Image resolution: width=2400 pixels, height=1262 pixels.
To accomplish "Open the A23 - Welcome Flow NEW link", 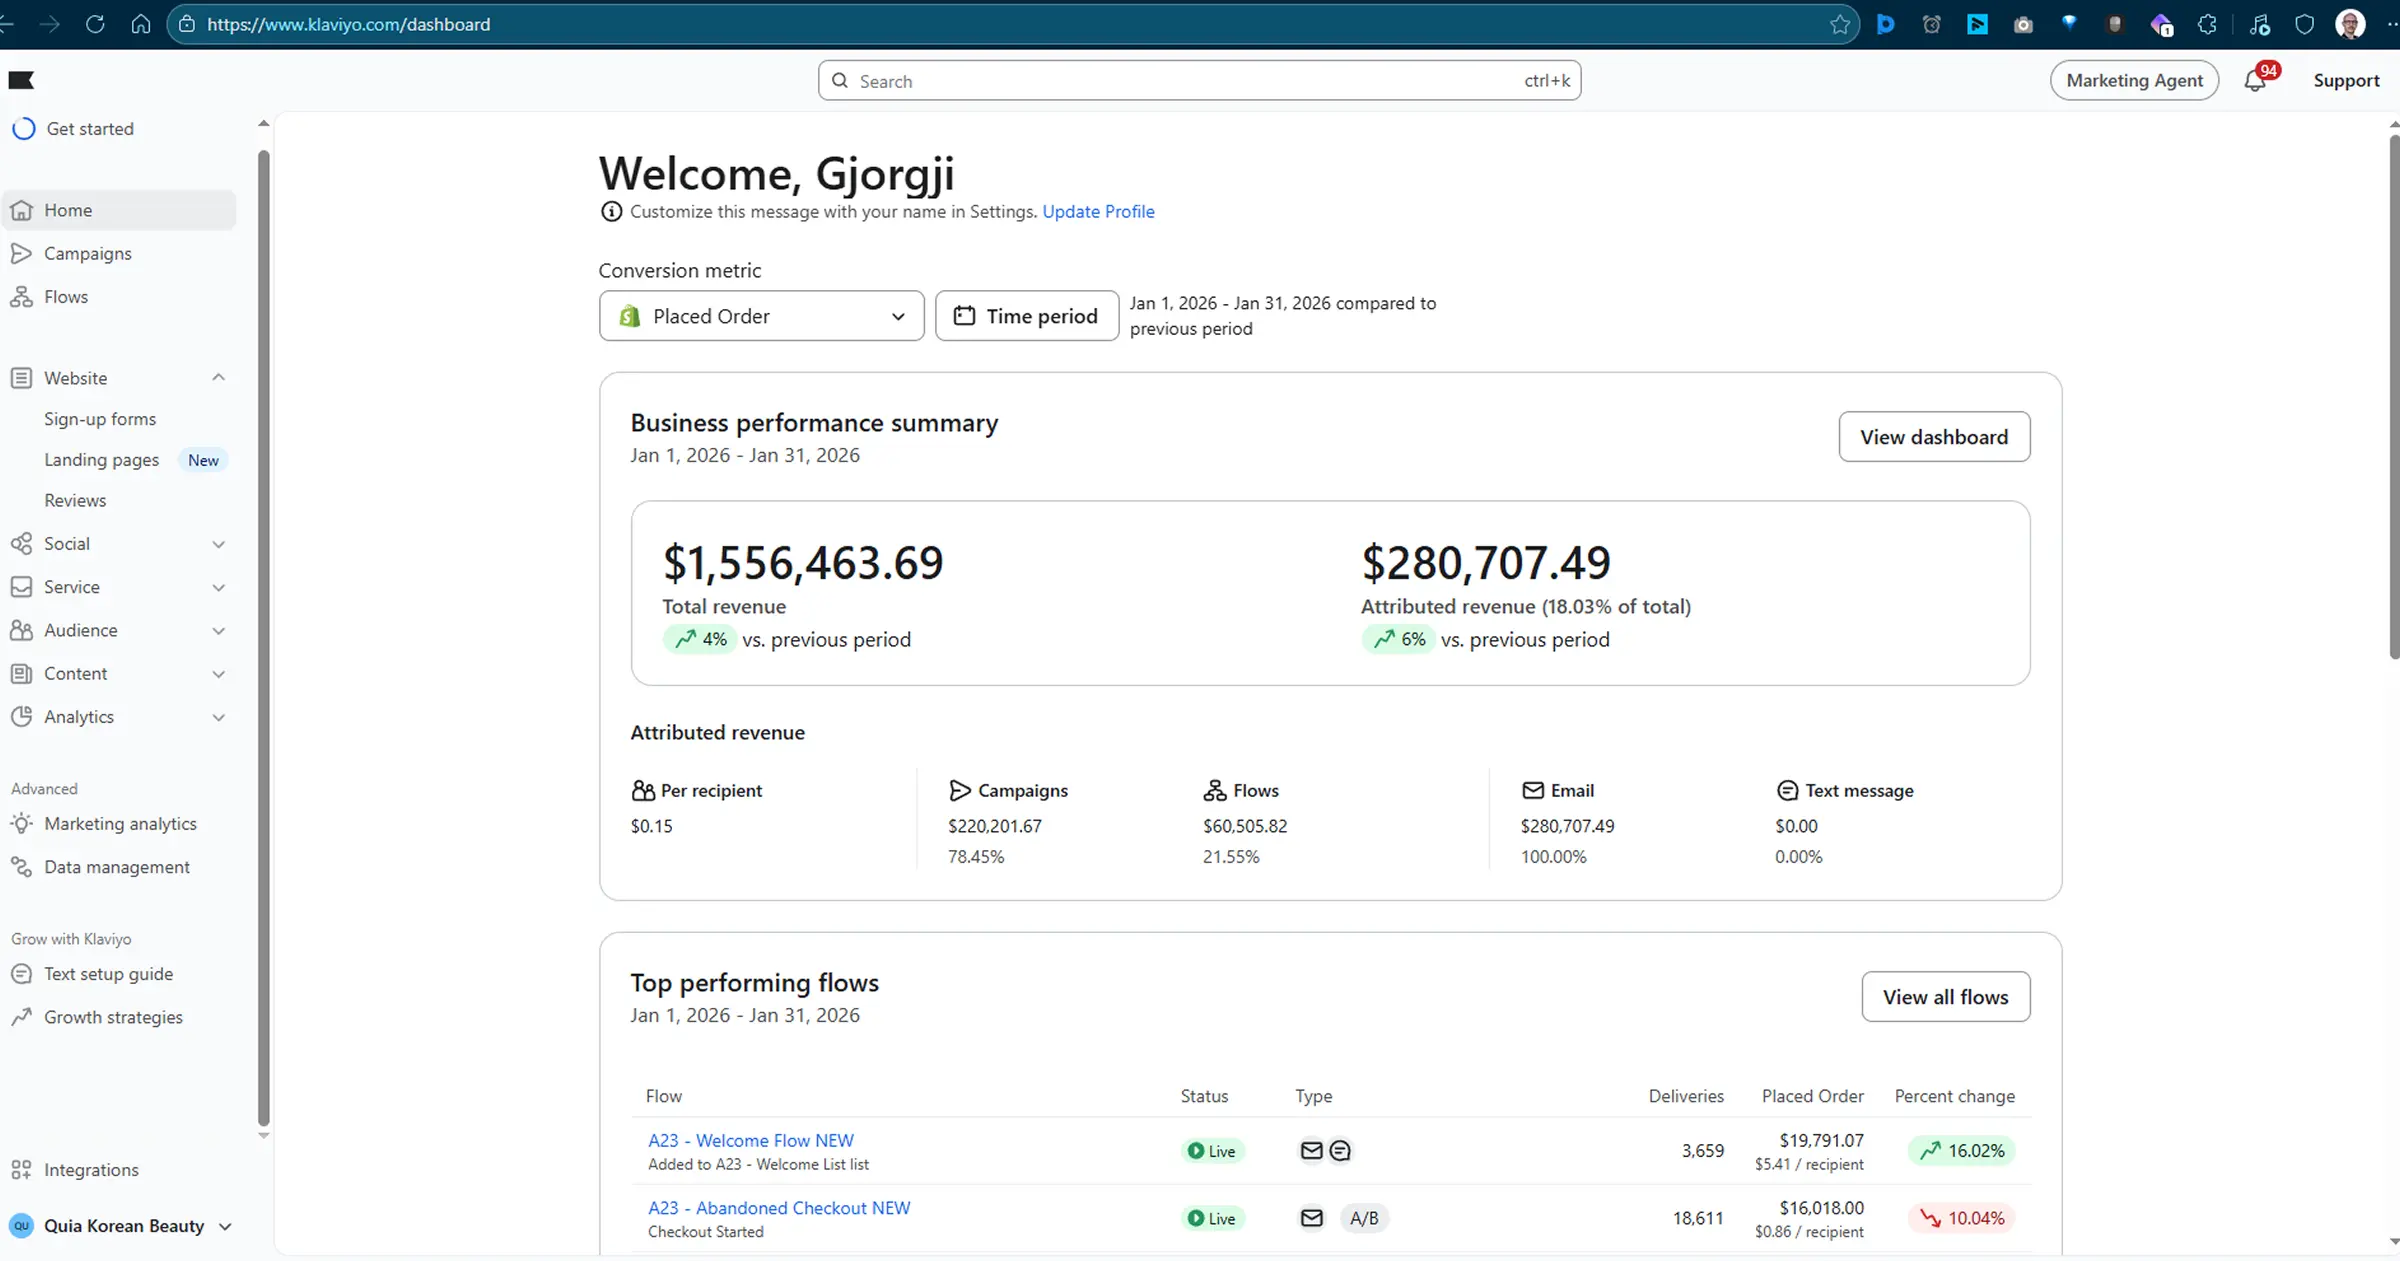I will click(x=751, y=1140).
